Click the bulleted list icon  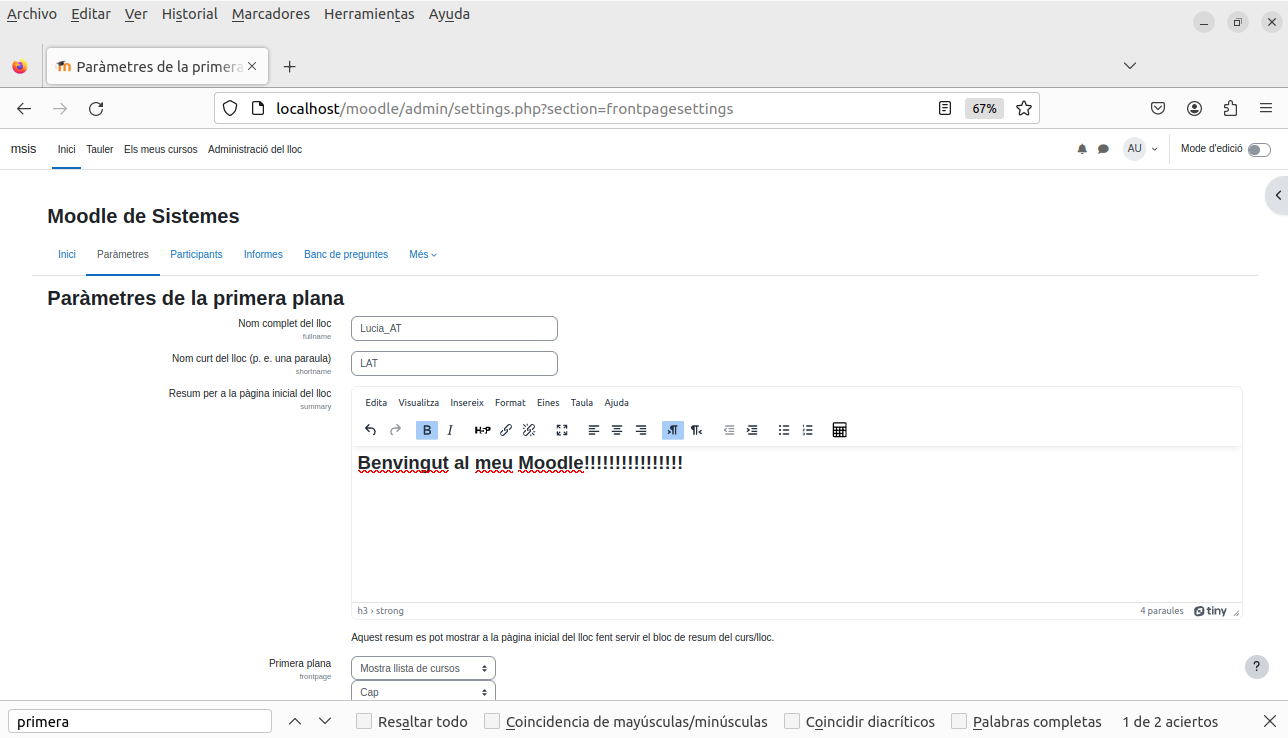pos(783,430)
